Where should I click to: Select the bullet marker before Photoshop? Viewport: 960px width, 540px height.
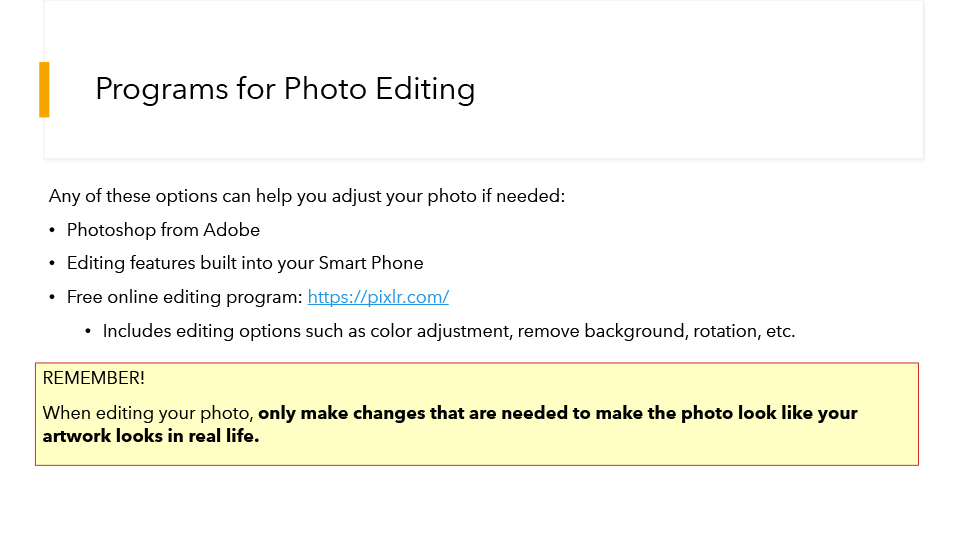[52, 230]
